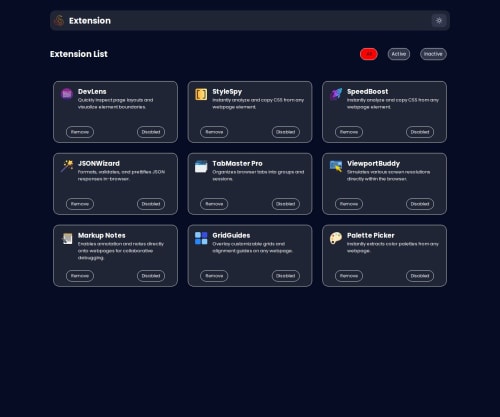The height and width of the screenshot is (417, 500).
Task: Click TabMaster Pro description about browser tabs
Action: pyautogui.click(x=258, y=175)
